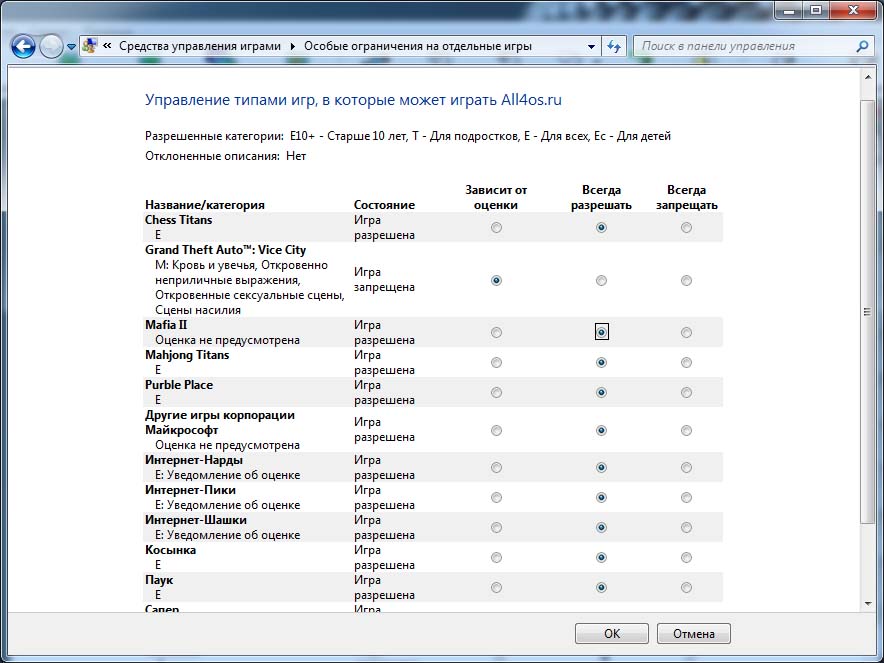Set Purble Place to depend on rating

(496, 392)
